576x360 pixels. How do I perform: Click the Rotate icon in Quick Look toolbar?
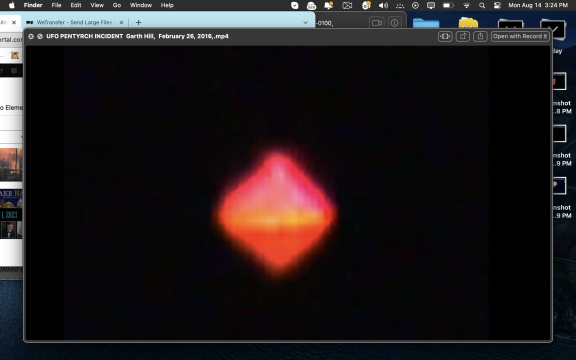click(462, 36)
